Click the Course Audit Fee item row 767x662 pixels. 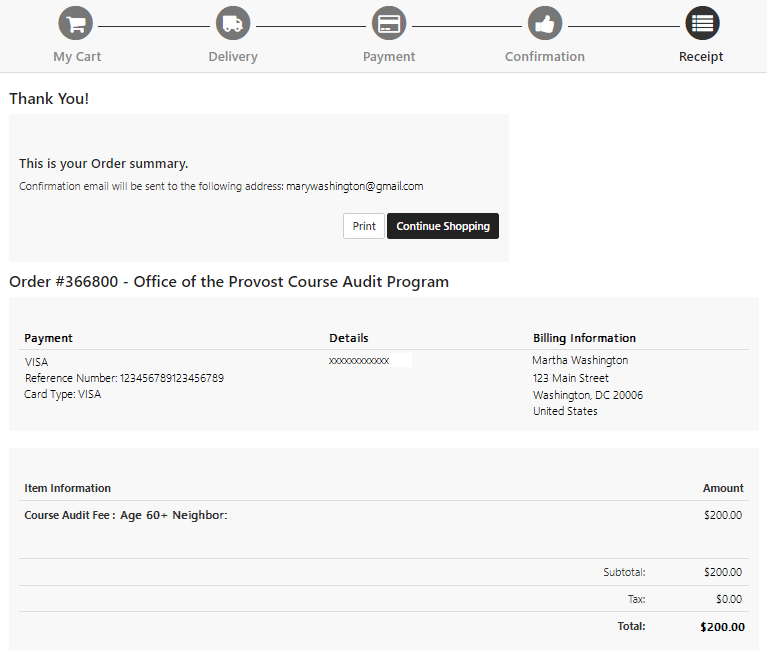[x=126, y=515]
